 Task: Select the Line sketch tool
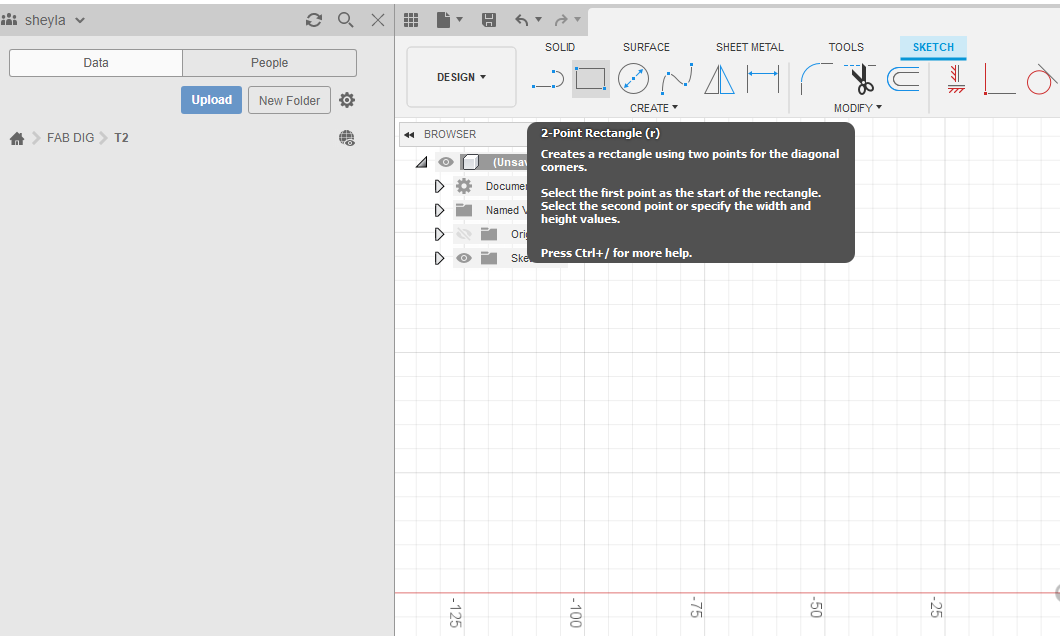coord(548,79)
